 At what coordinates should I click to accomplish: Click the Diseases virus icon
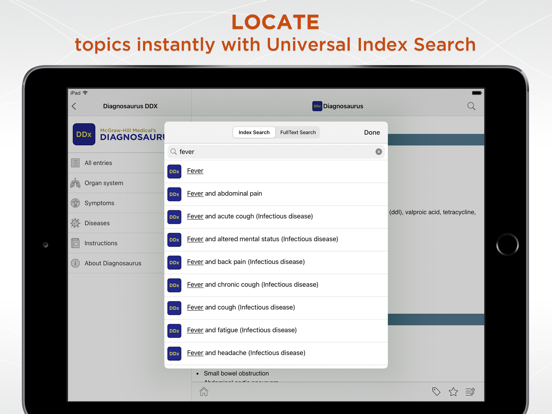click(x=75, y=223)
